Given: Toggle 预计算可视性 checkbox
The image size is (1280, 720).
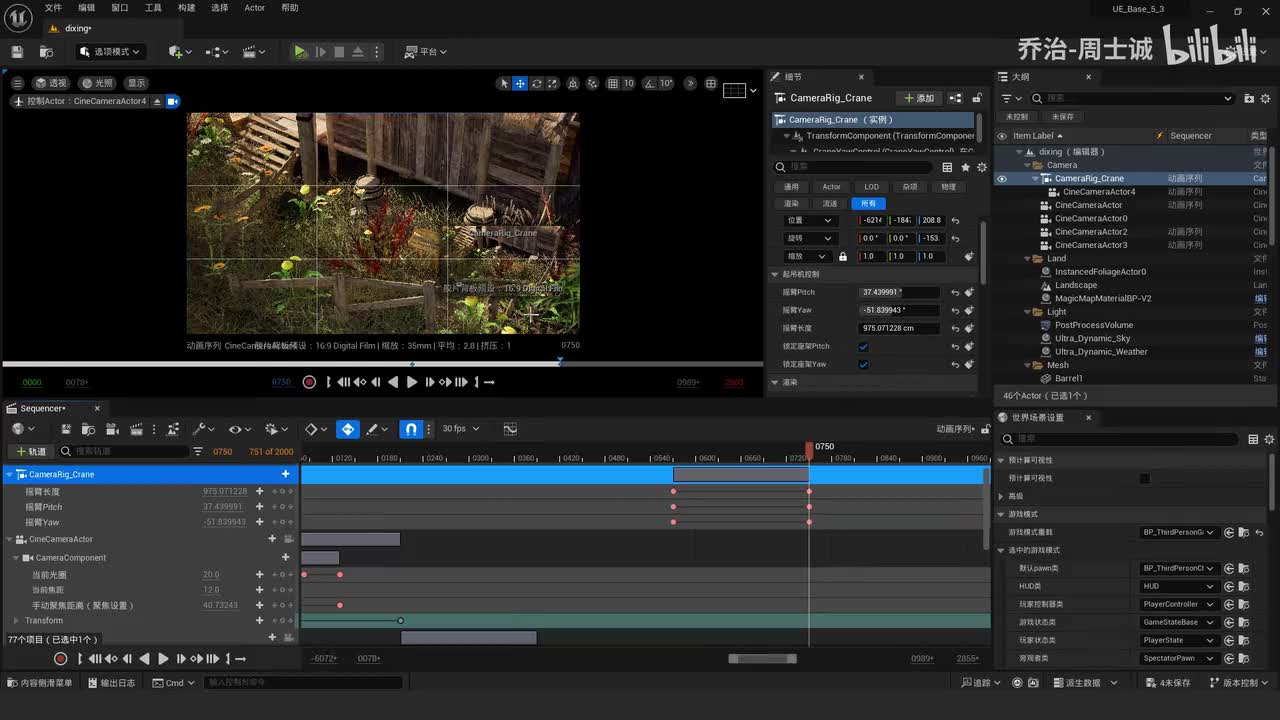Looking at the screenshot, I should click(x=1145, y=478).
